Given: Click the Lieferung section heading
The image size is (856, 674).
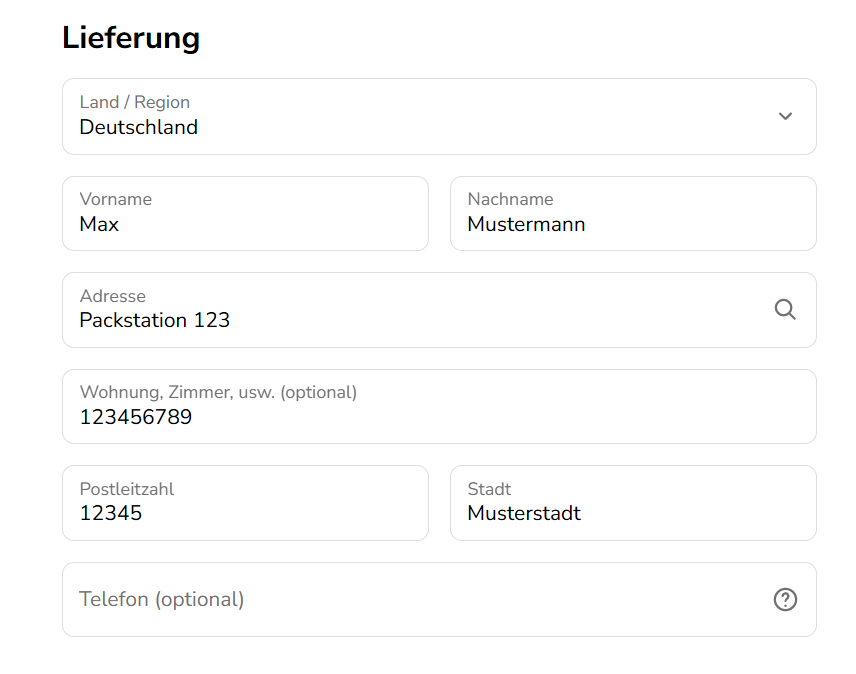Looking at the screenshot, I should (x=131, y=38).
